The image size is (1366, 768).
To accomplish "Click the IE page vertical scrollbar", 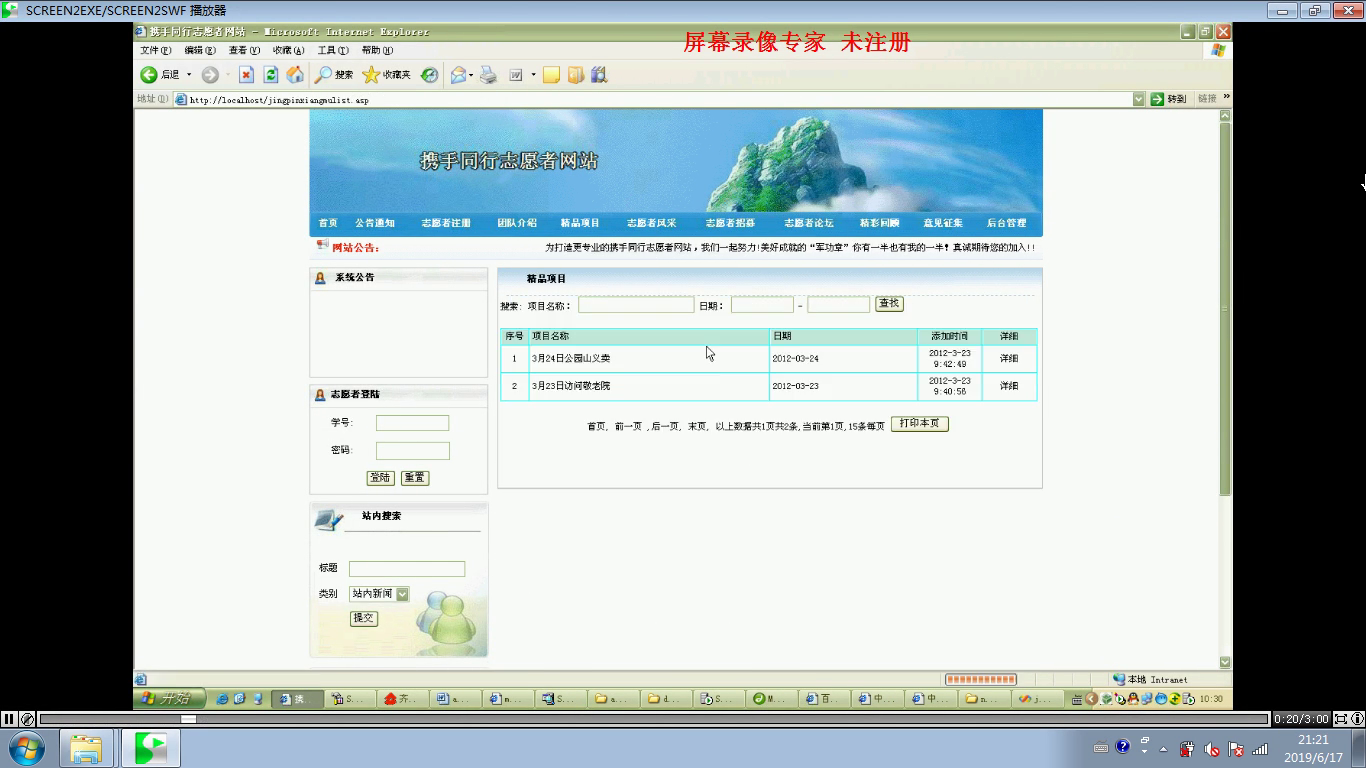I will click(1225, 388).
